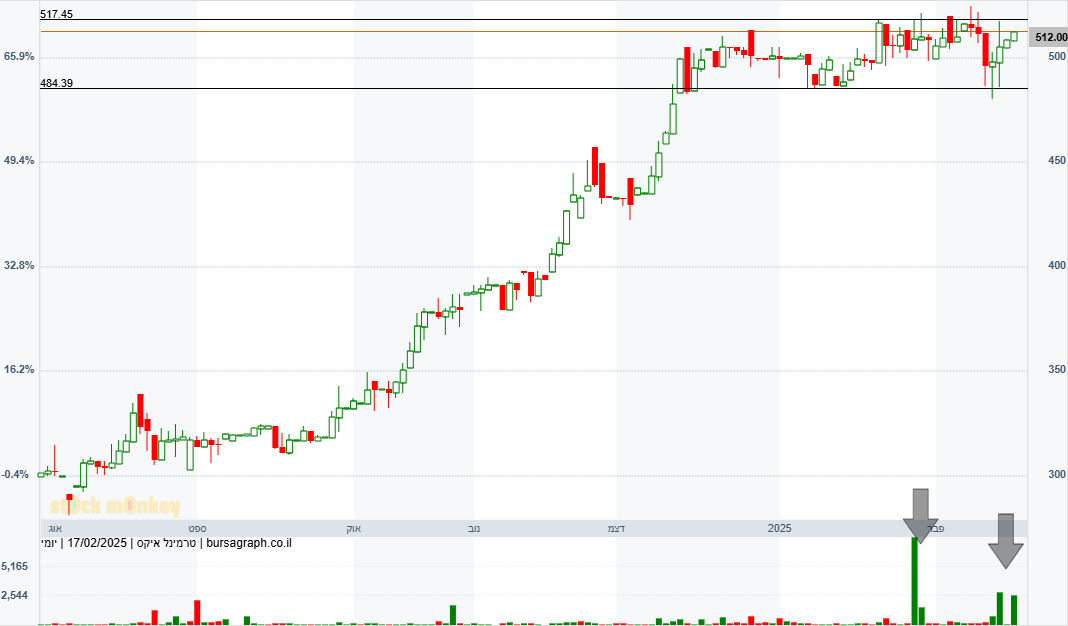
Task: Click the 2025 year label on time axis
Action: click(x=780, y=529)
